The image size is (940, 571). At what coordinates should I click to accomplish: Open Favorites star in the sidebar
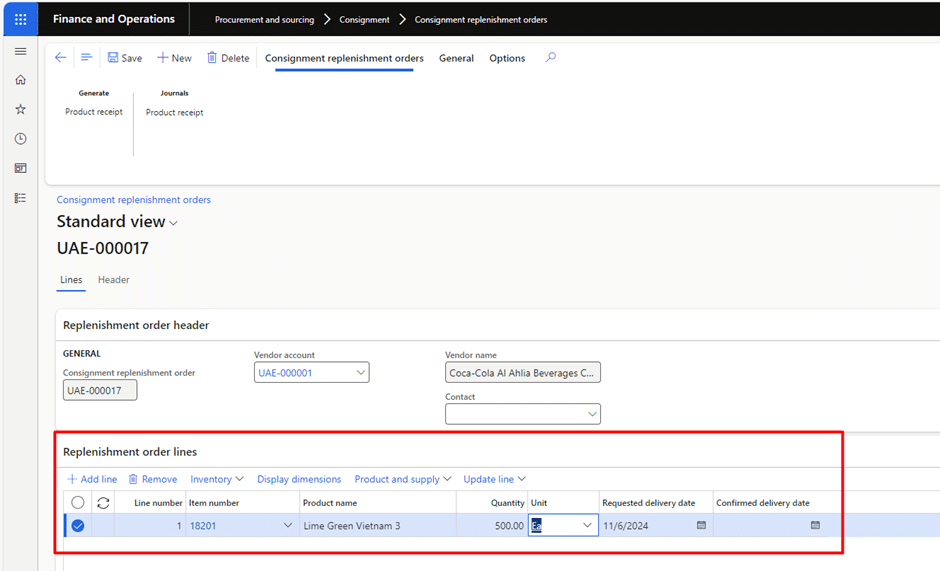pos(20,109)
